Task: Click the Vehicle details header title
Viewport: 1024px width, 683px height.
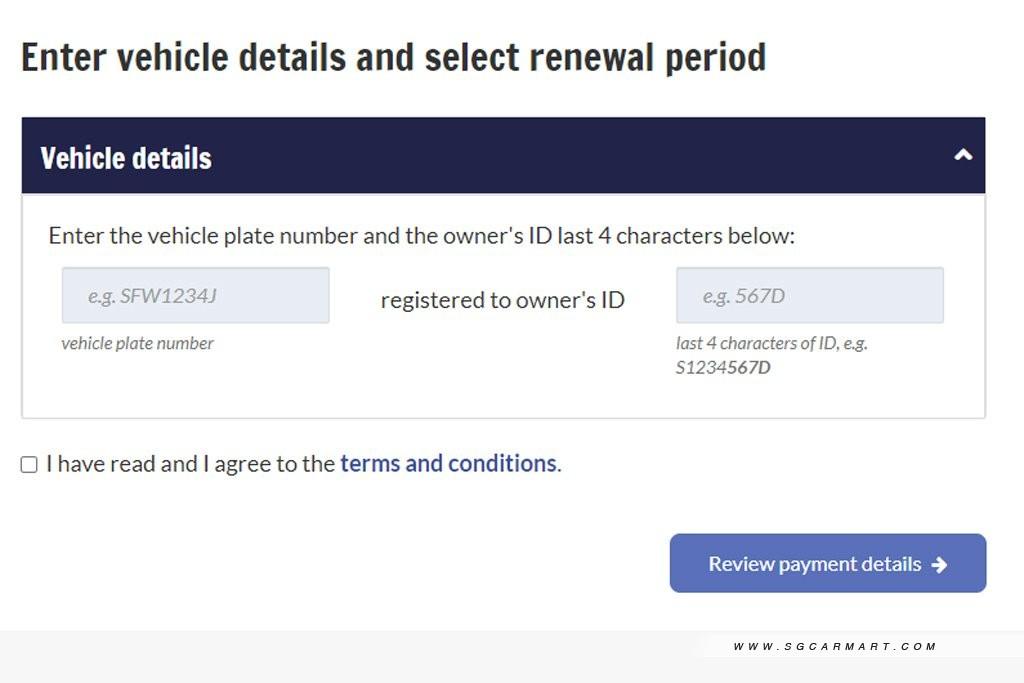Action: click(x=126, y=158)
